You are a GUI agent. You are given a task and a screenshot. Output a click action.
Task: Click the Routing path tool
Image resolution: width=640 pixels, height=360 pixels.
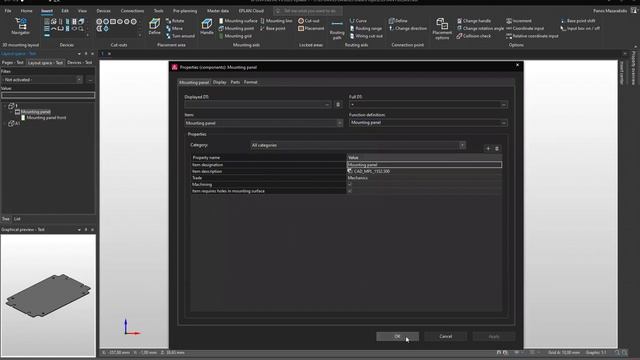pyautogui.click(x=337, y=29)
